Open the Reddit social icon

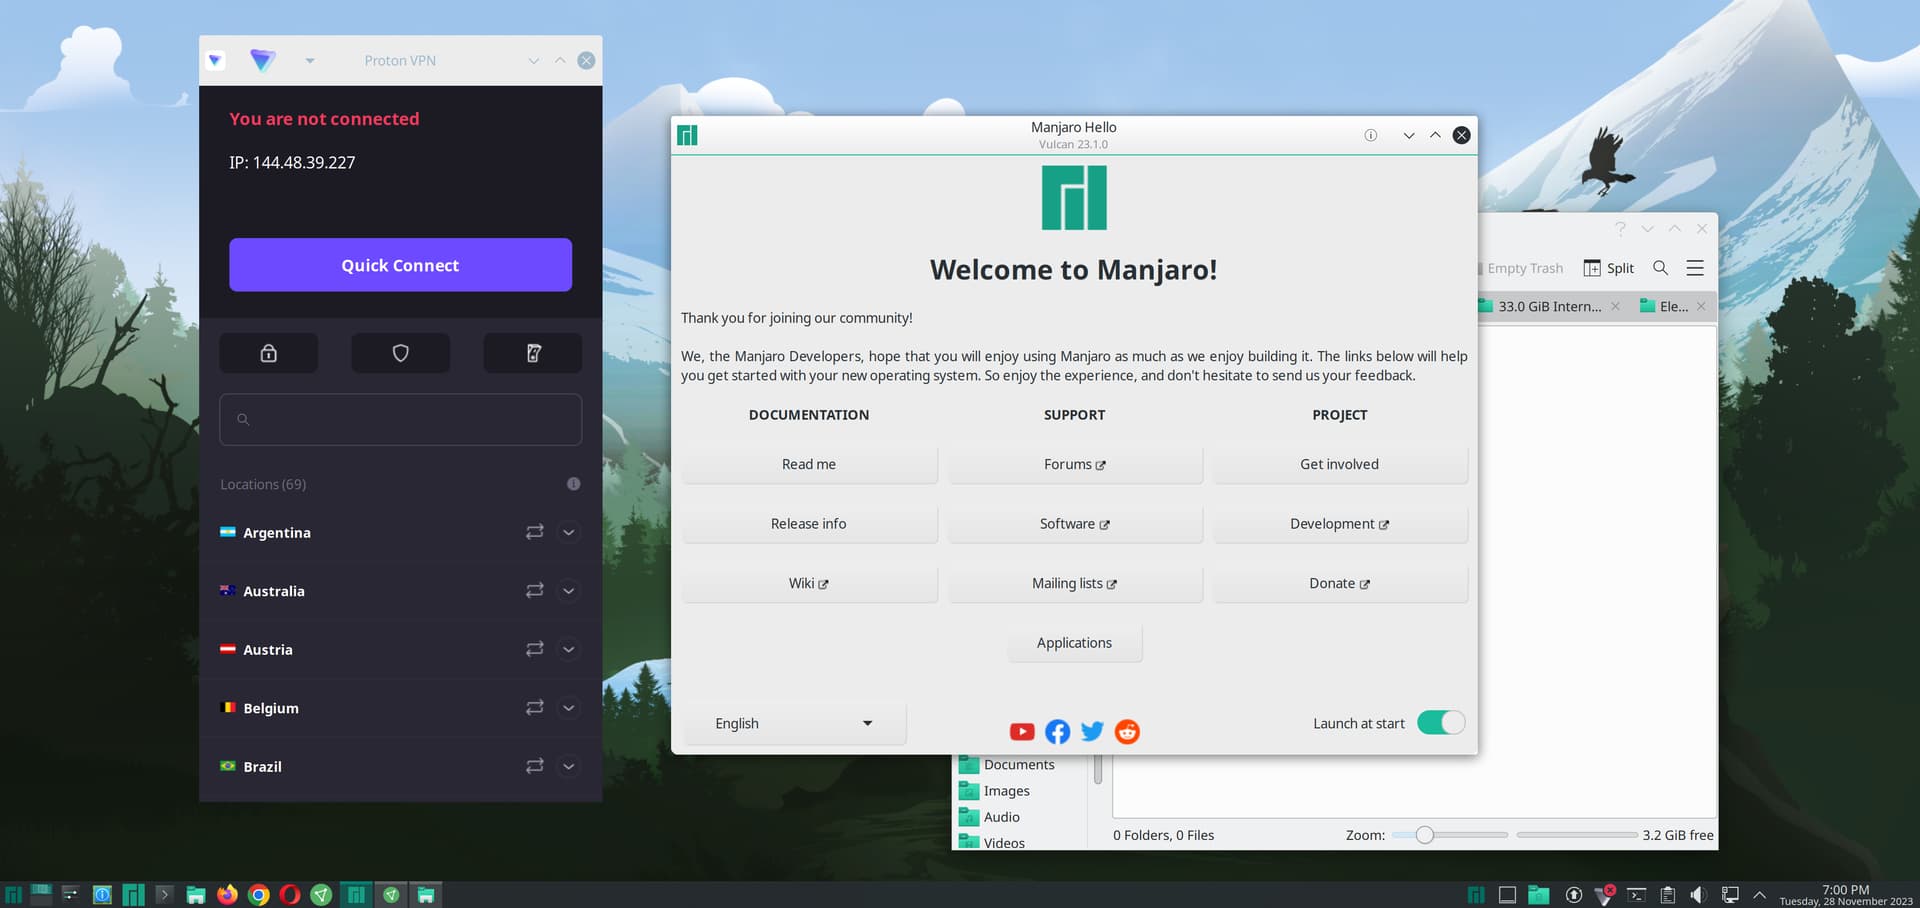pyautogui.click(x=1127, y=732)
